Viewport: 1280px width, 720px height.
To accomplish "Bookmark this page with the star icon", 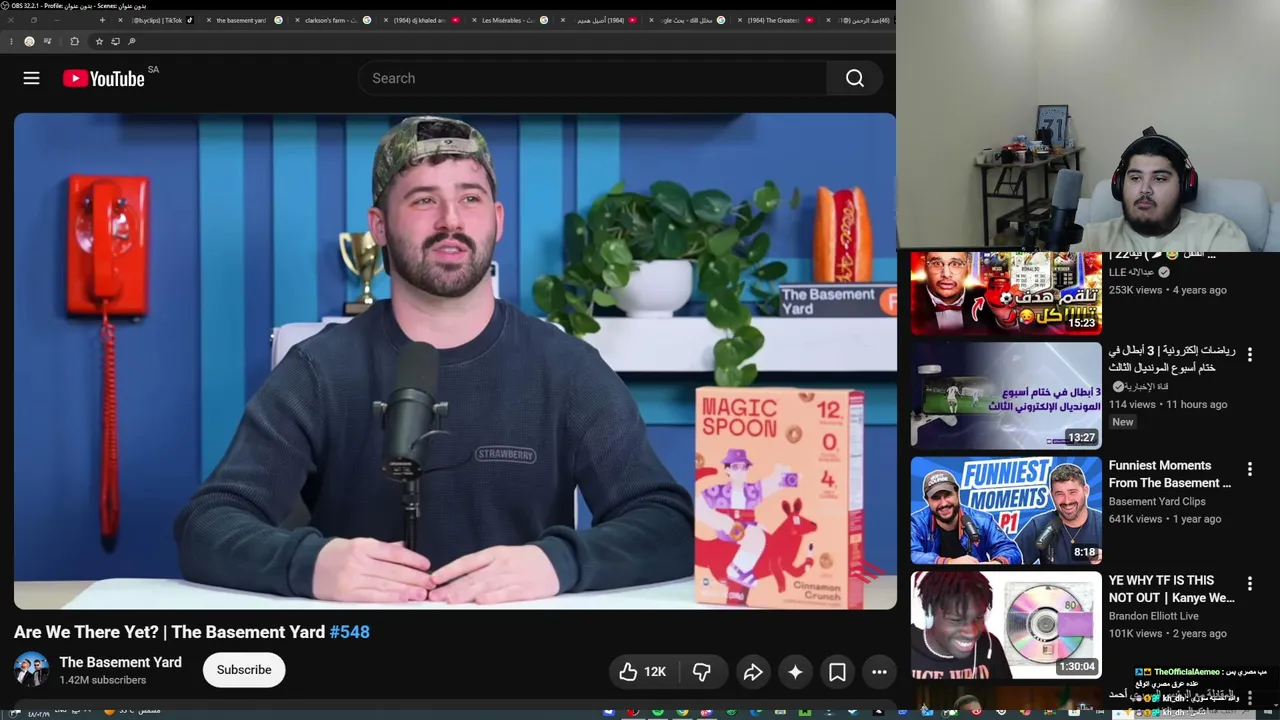I will pos(99,41).
